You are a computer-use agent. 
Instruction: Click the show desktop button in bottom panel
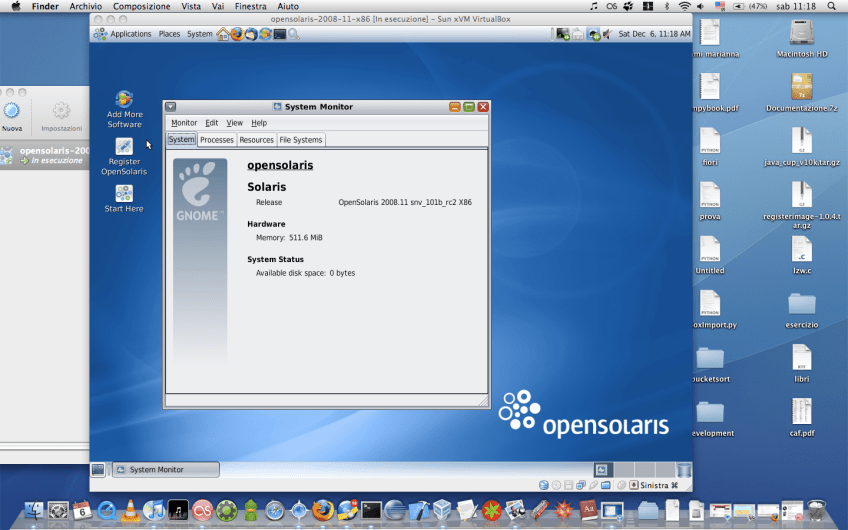(98, 469)
